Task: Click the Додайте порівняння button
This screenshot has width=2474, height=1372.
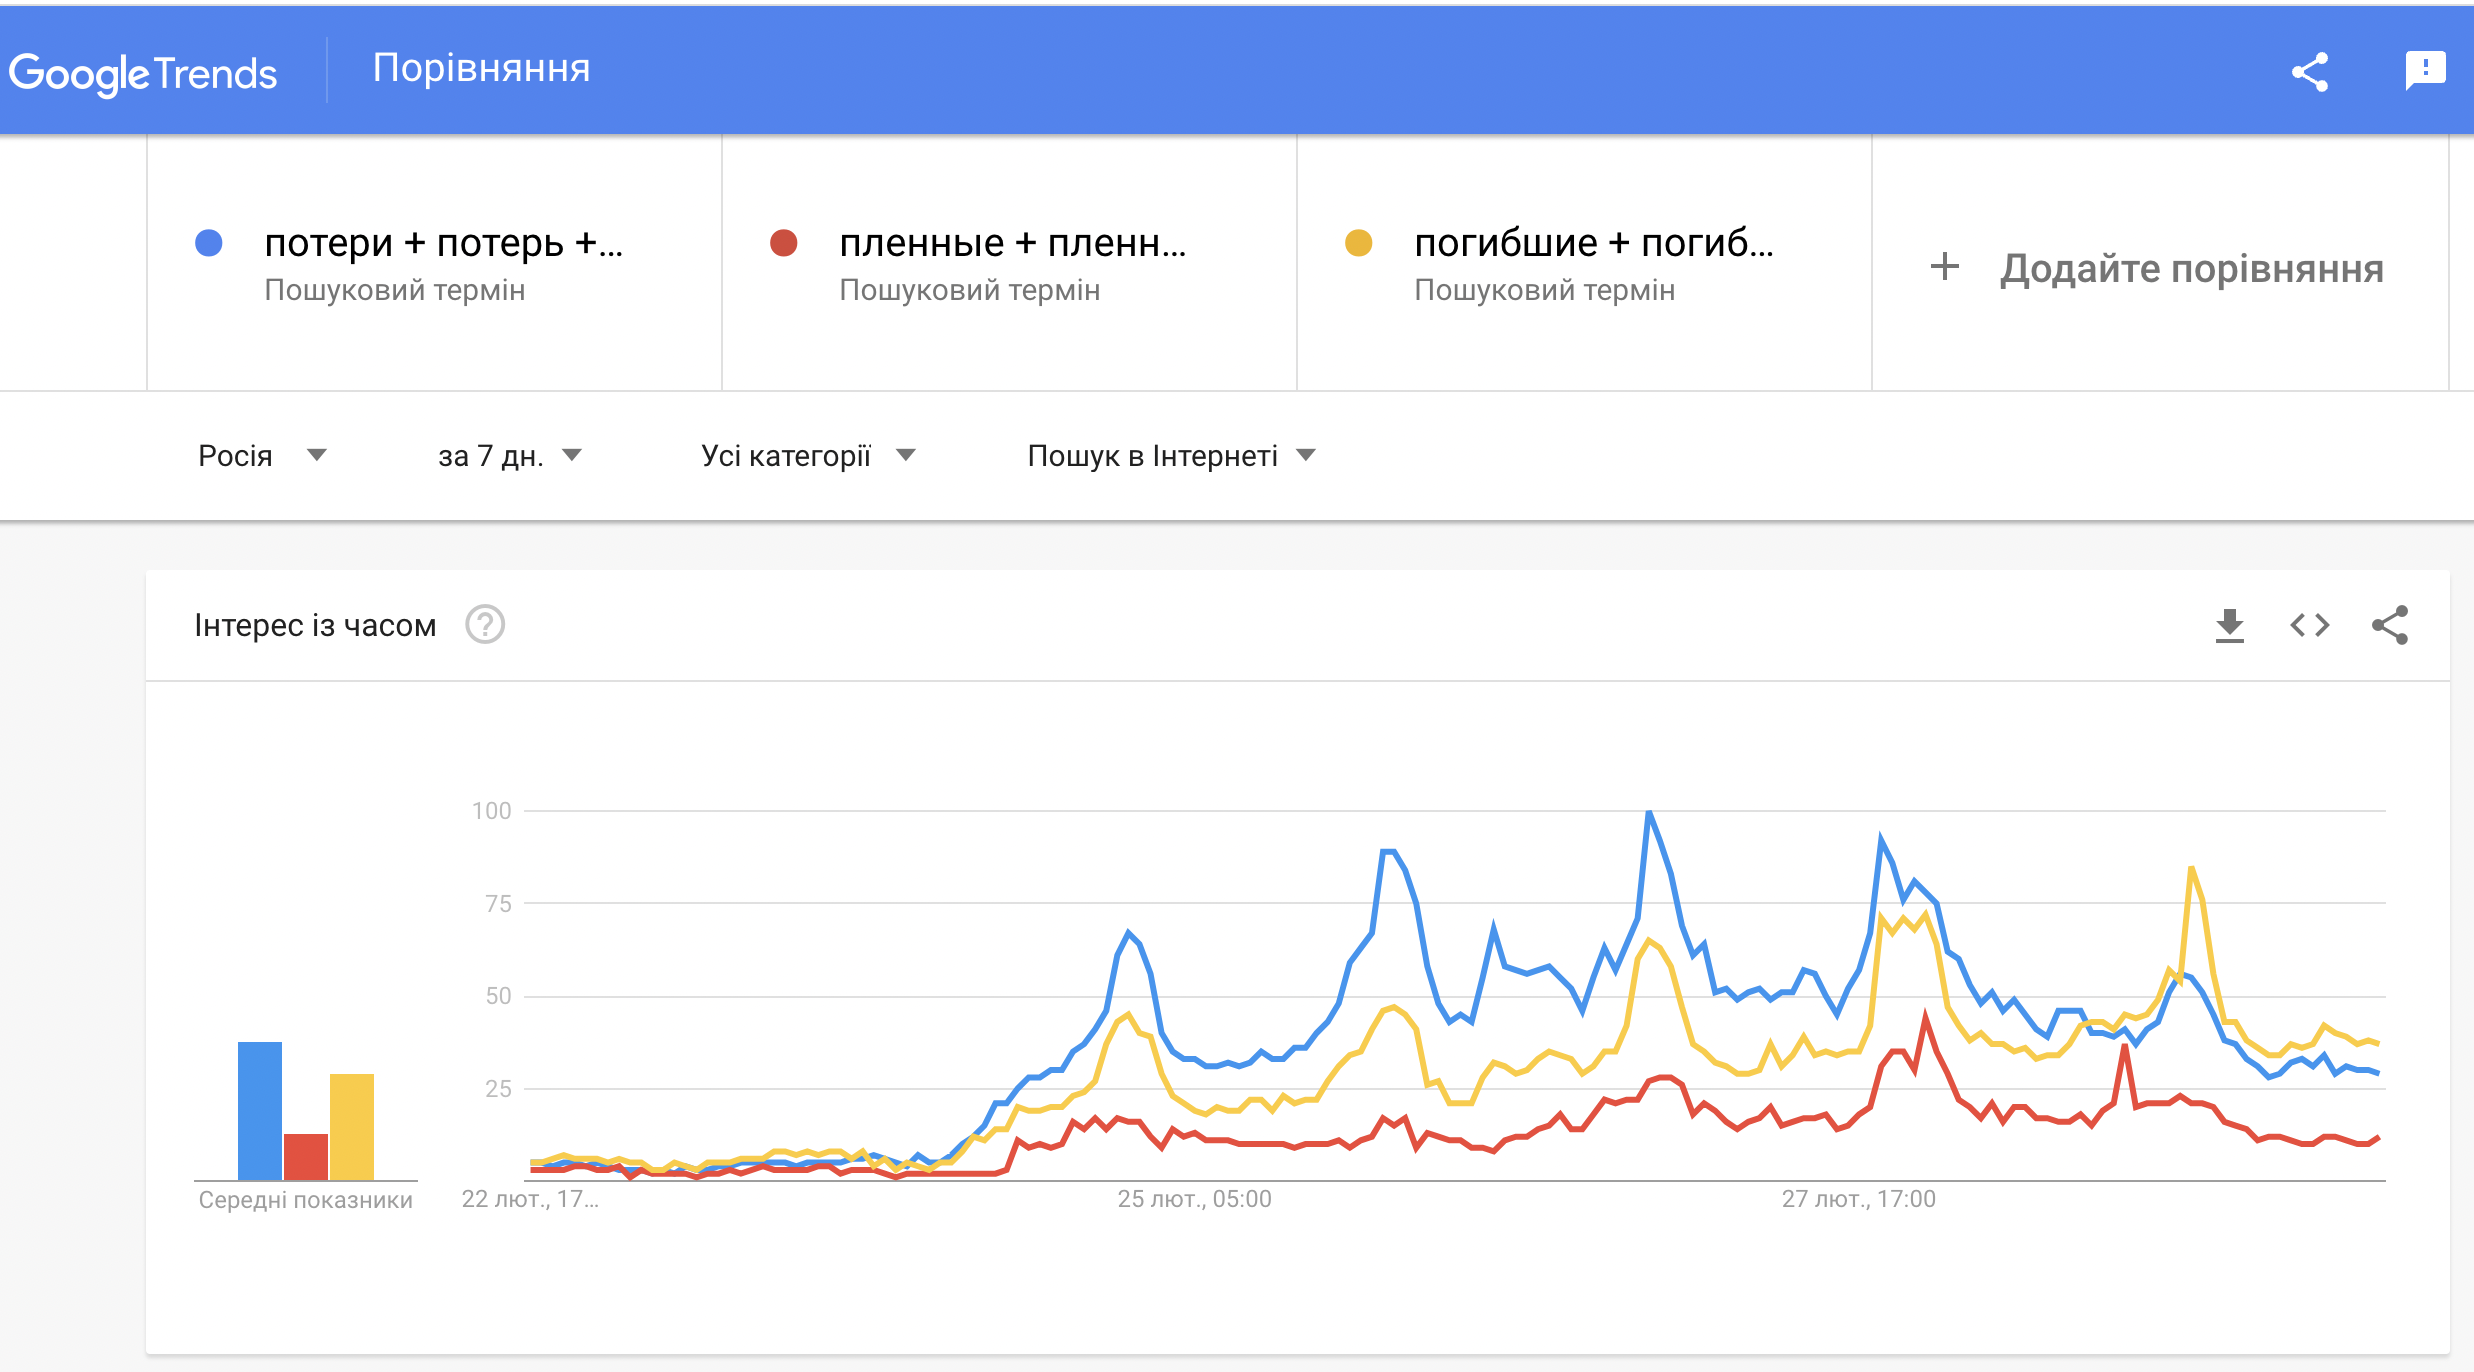Action: [x=2191, y=268]
